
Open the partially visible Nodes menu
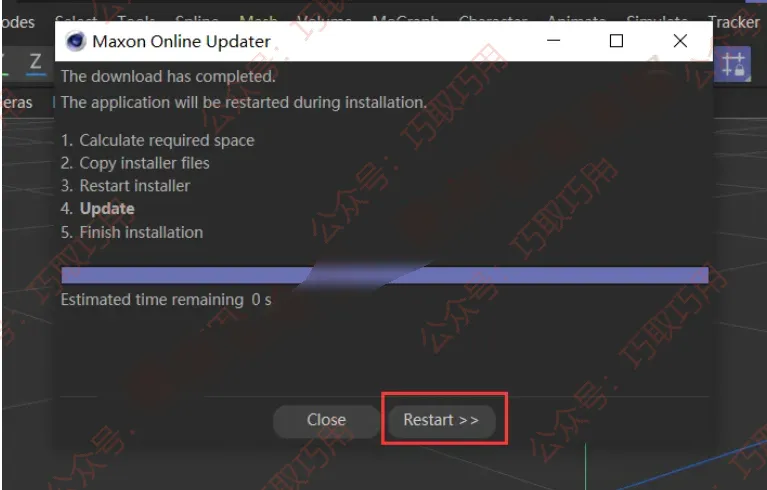pyautogui.click(x=18, y=22)
